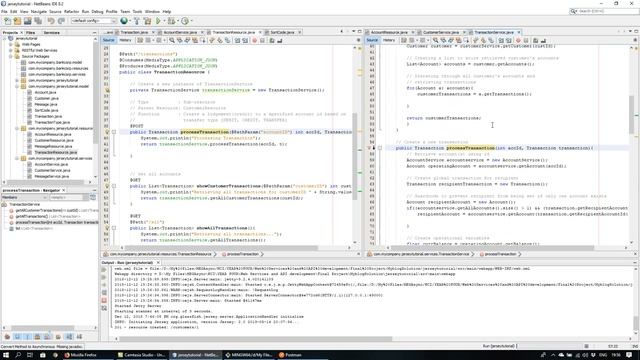Click the Save All toolbar icon
The height and width of the screenshot is (360, 640).
(38, 21)
